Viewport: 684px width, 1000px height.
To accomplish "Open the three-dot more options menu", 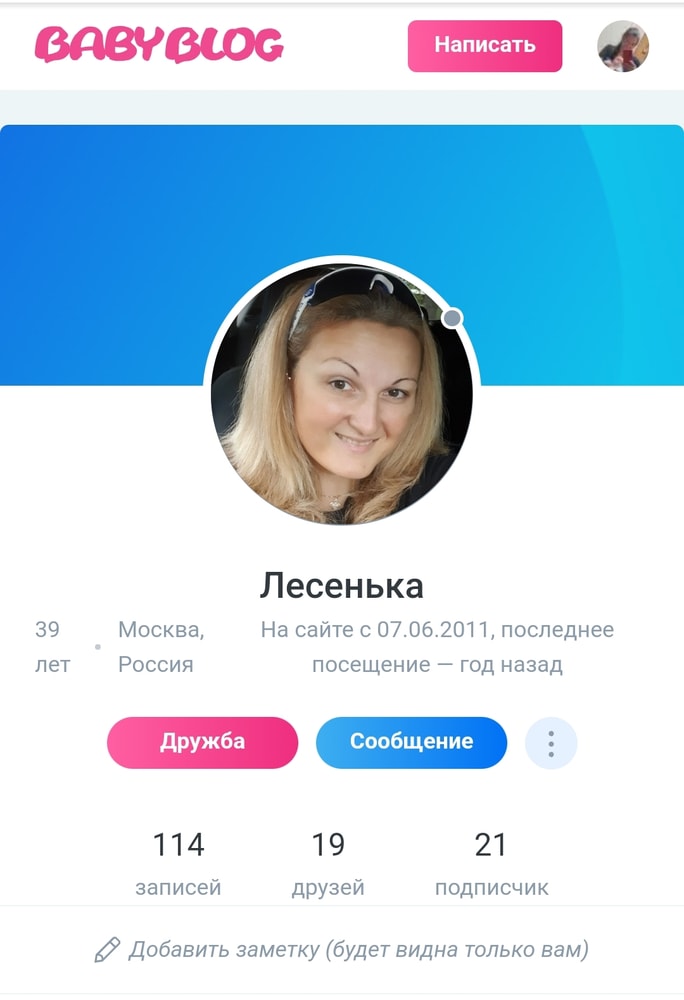I will tap(551, 743).
